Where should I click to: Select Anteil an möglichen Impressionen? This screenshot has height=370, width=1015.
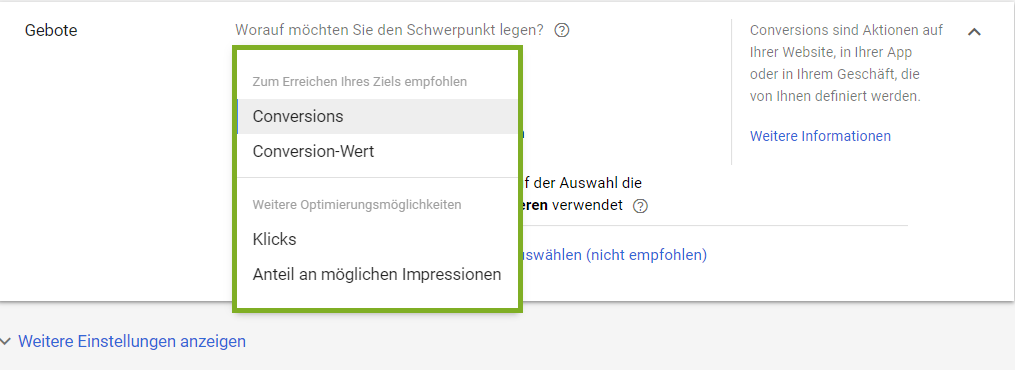pyautogui.click(x=378, y=274)
